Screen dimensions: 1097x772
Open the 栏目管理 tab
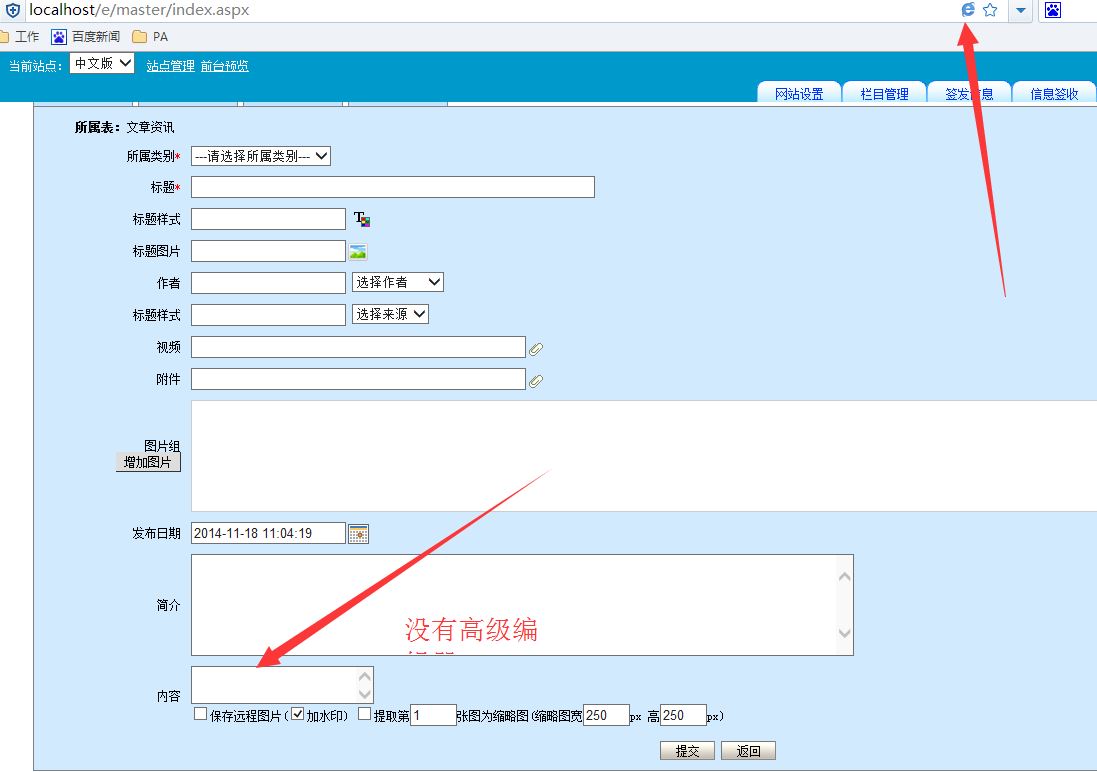tap(884, 94)
